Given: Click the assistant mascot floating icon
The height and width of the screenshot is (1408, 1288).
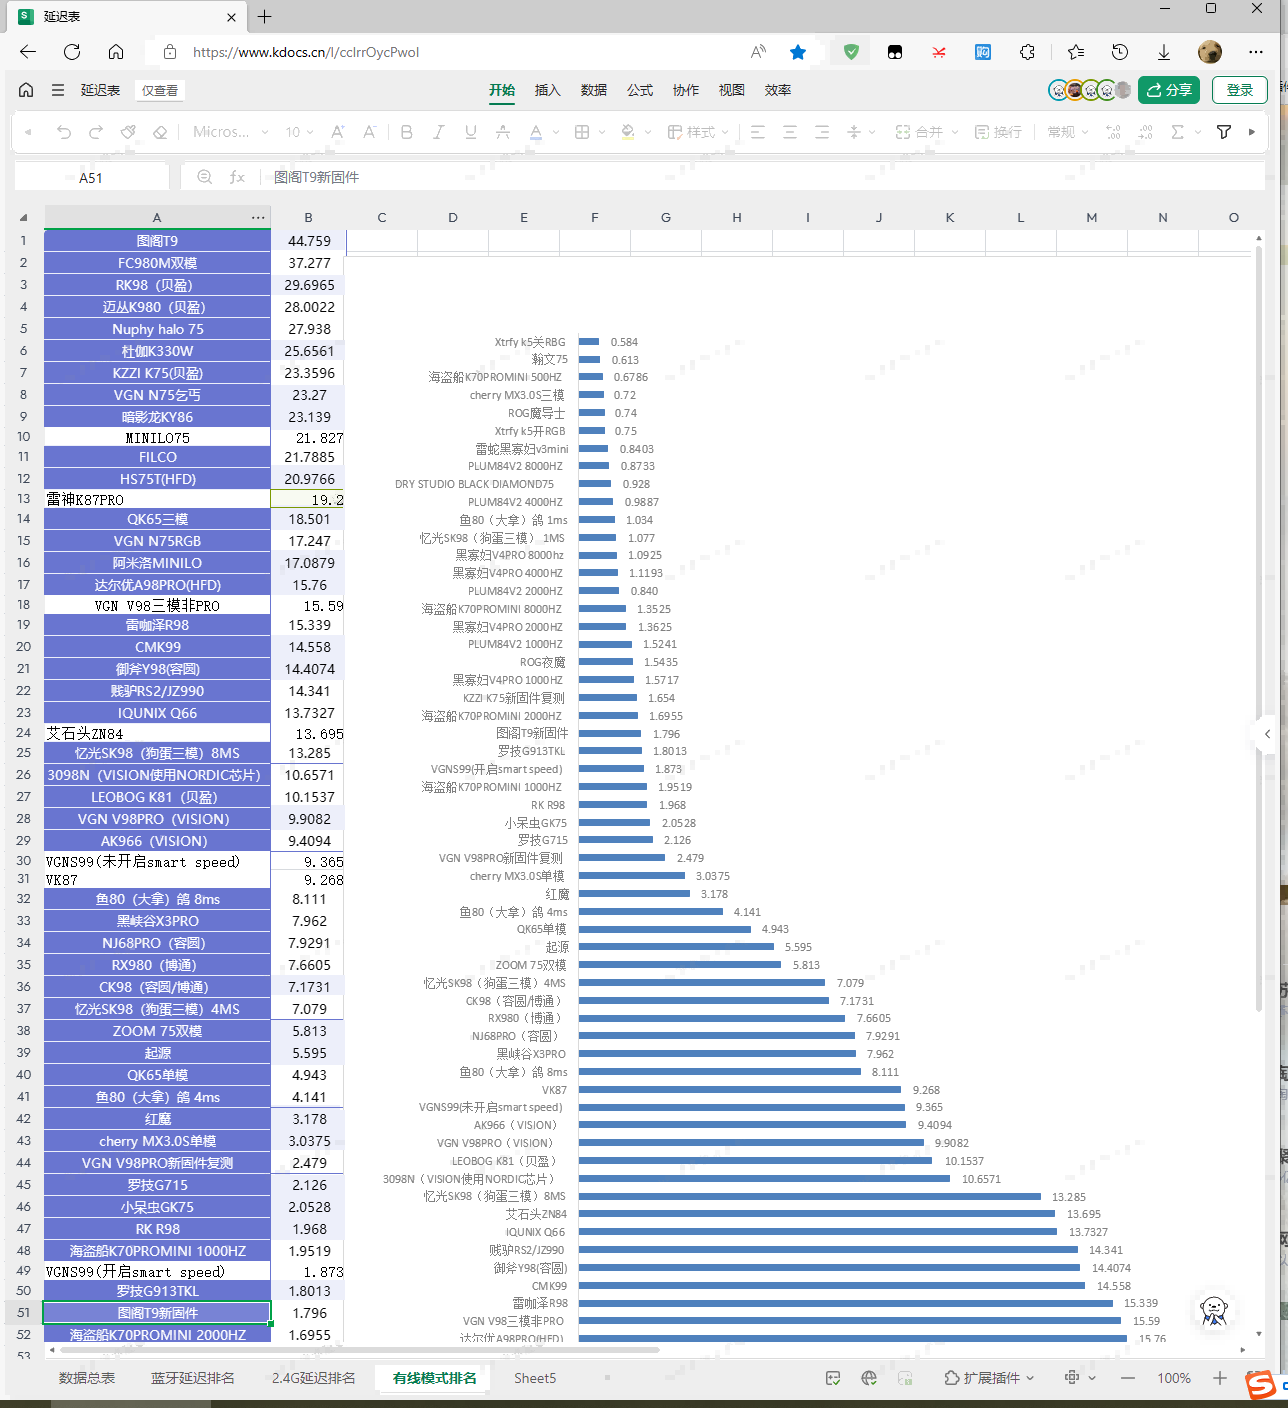Looking at the screenshot, I should point(1214,1310).
